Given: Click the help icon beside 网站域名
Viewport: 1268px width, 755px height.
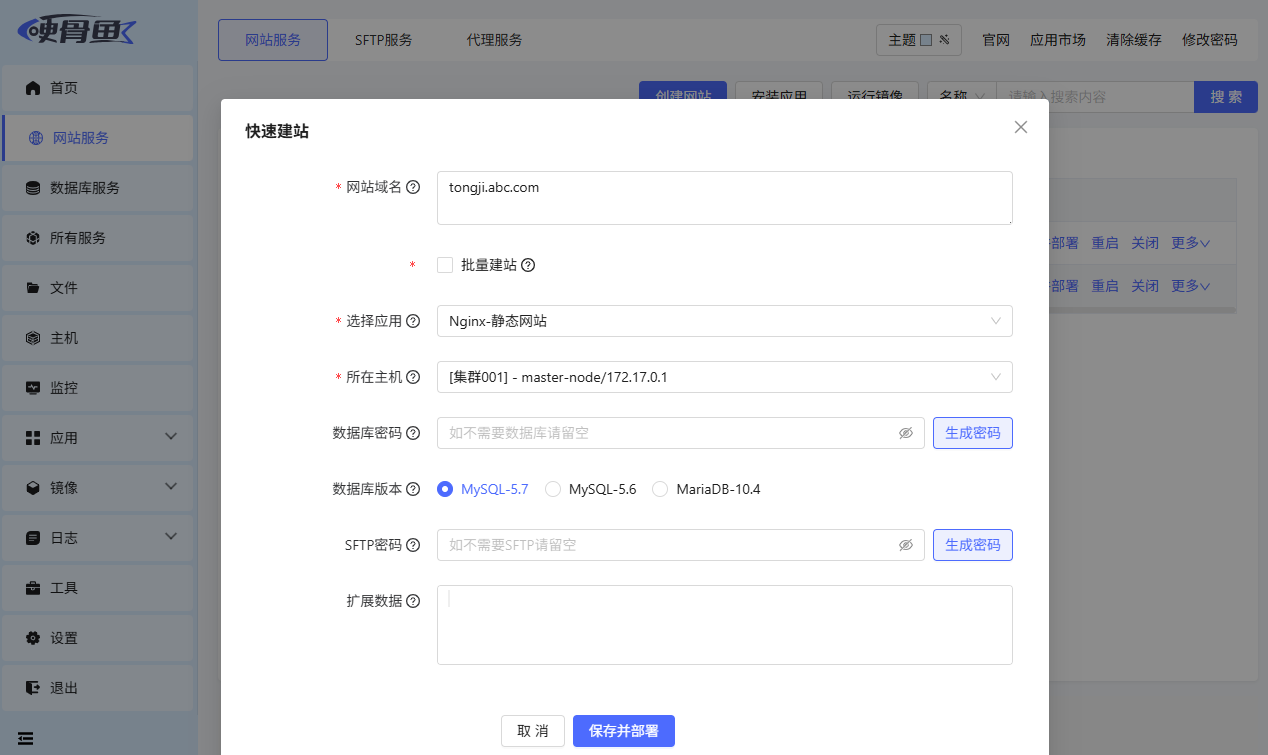Looking at the screenshot, I should [413, 187].
